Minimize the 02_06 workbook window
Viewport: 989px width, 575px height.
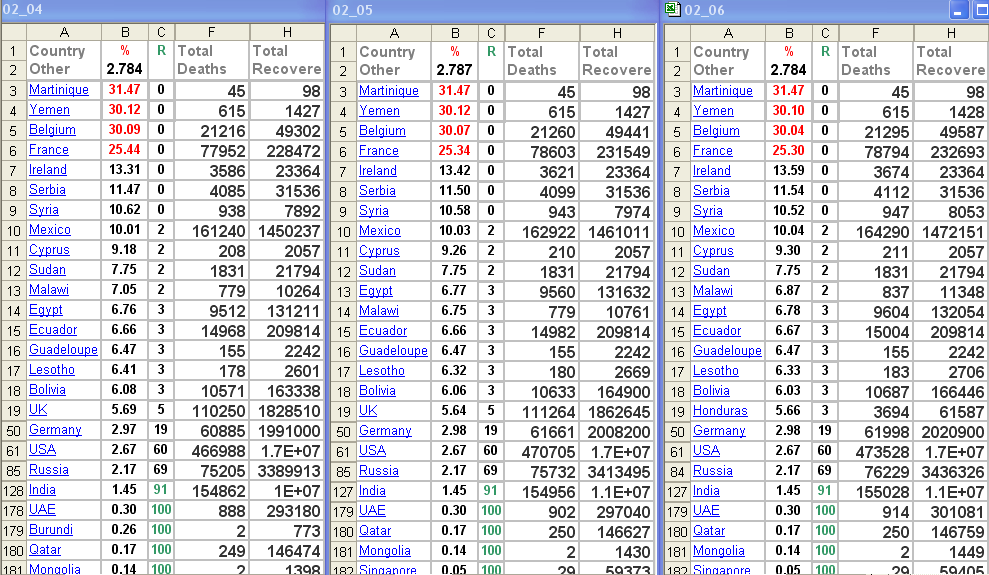coord(958,10)
